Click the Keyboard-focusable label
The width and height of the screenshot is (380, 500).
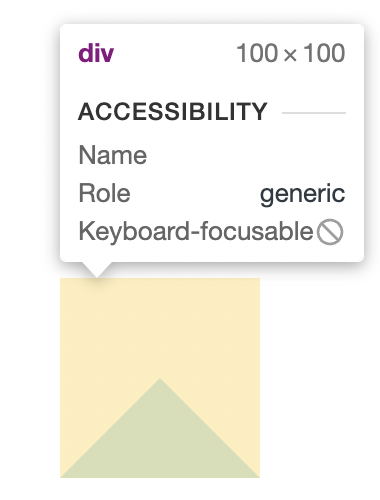pos(196,232)
